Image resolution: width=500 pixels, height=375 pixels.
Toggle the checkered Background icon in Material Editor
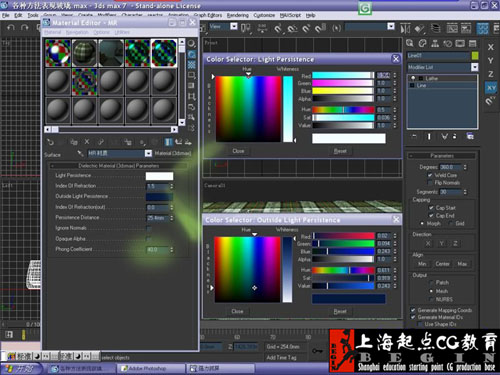click(x=192, y=65)
